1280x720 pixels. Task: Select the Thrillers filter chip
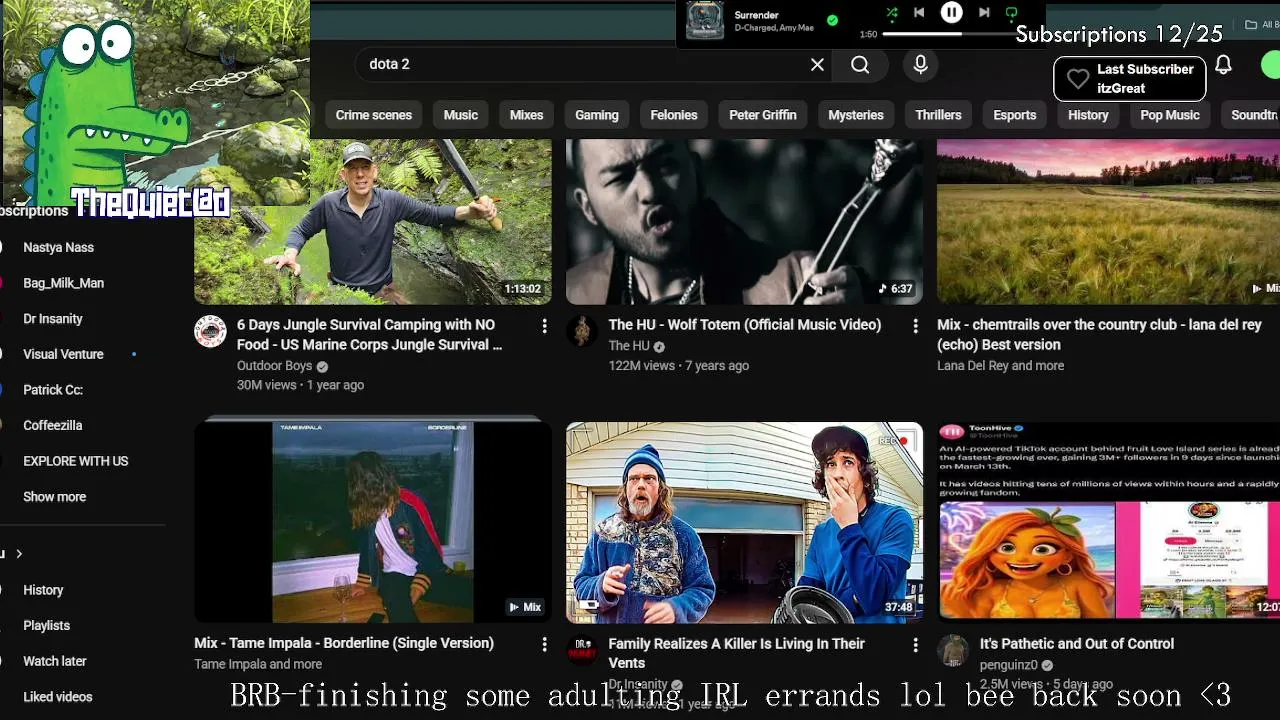tap(938, 115)
